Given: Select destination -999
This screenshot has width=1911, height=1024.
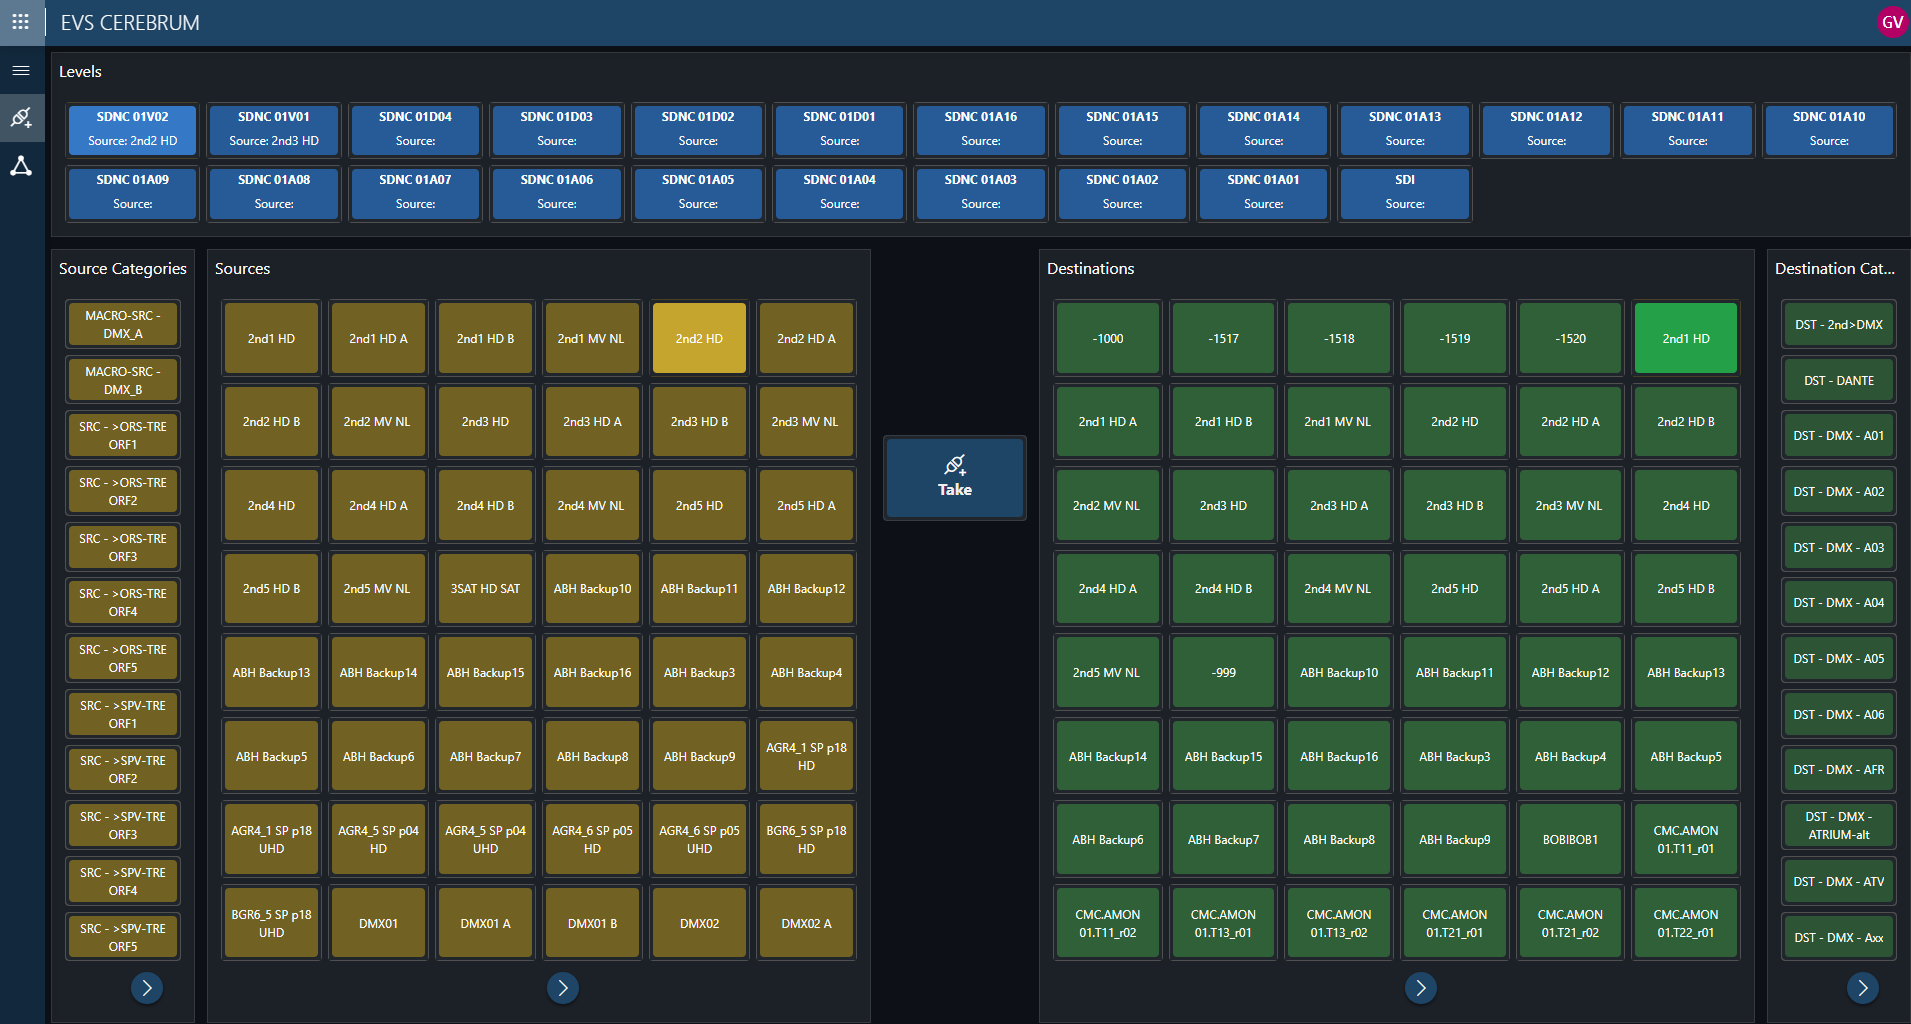Looking at the screenshot, I should (x=1223, y=672).
